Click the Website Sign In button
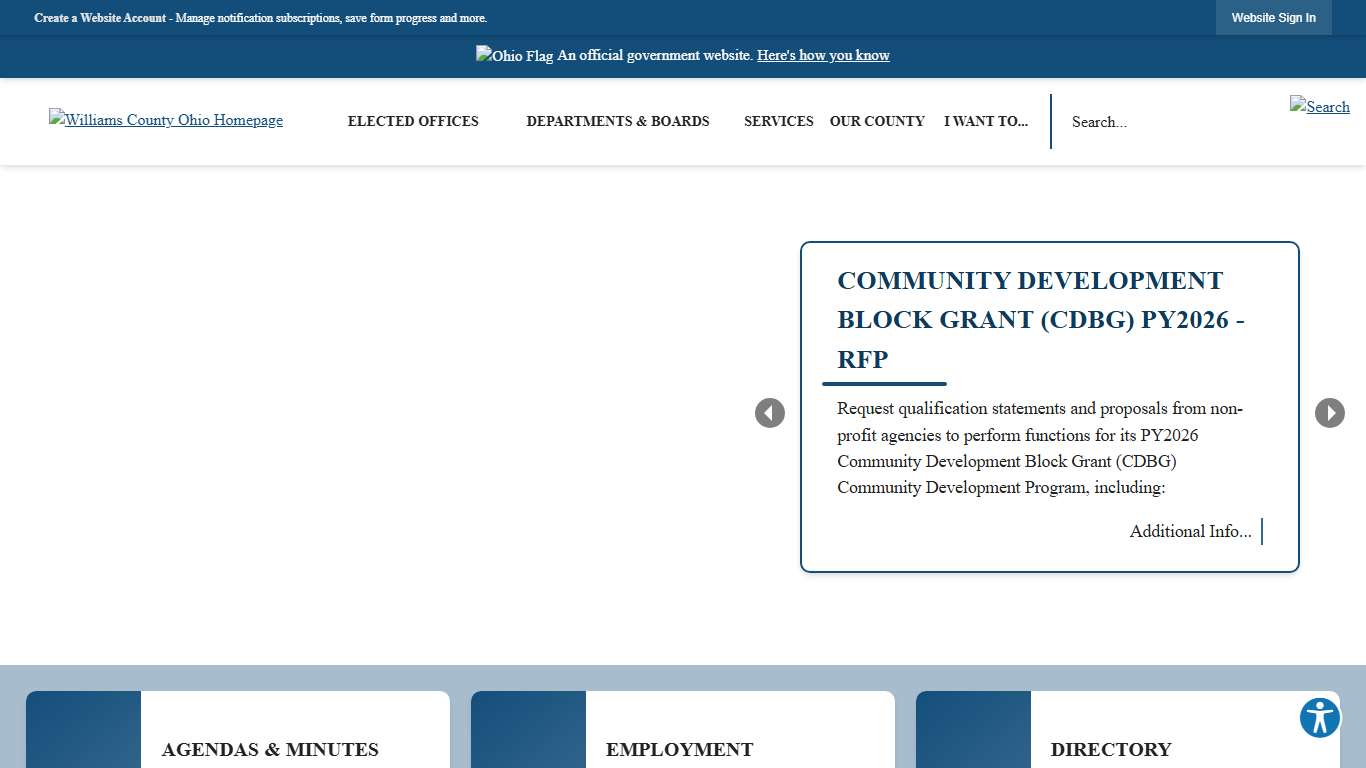This screenshot has width=1366, height=768. 1273,17
